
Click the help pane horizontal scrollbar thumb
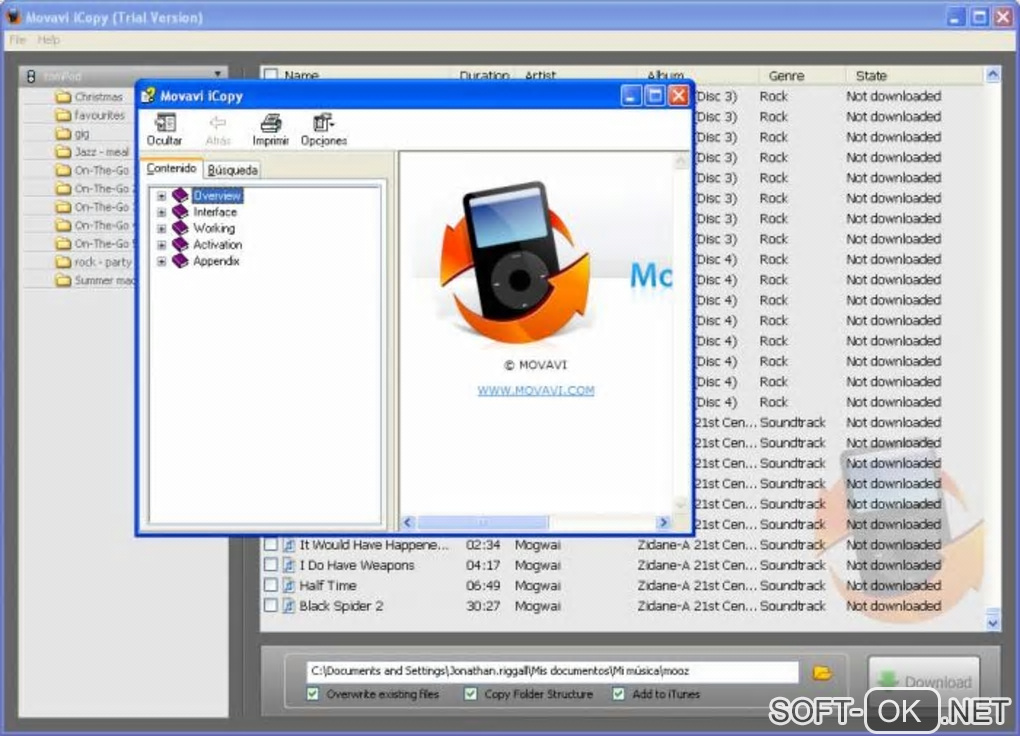click(x=482, y=522)
